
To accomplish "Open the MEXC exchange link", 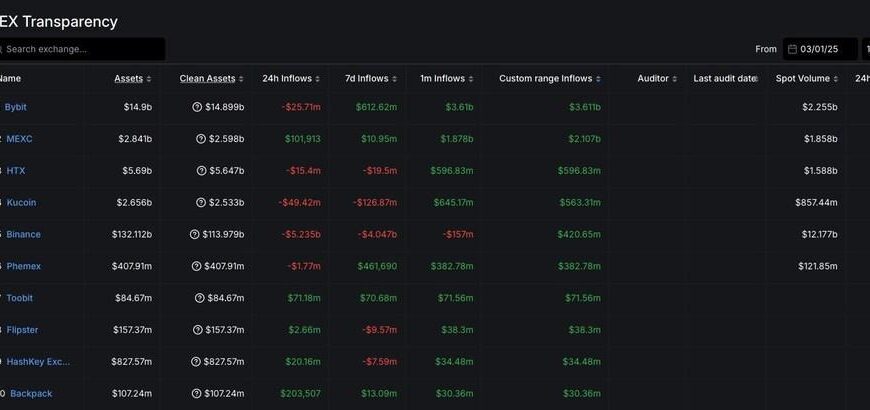I will point(19,139).
